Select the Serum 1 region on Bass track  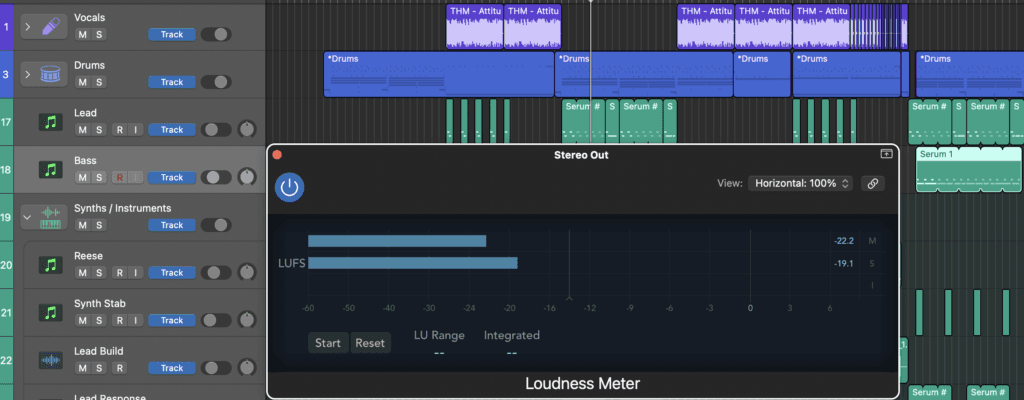click(968, 170)
